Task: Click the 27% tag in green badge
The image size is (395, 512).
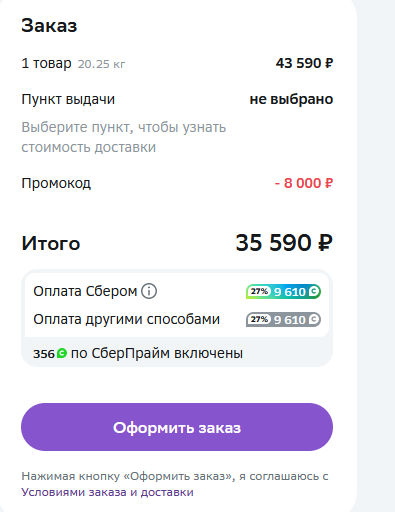Action: pyautogui.click(x=259, y=291)
